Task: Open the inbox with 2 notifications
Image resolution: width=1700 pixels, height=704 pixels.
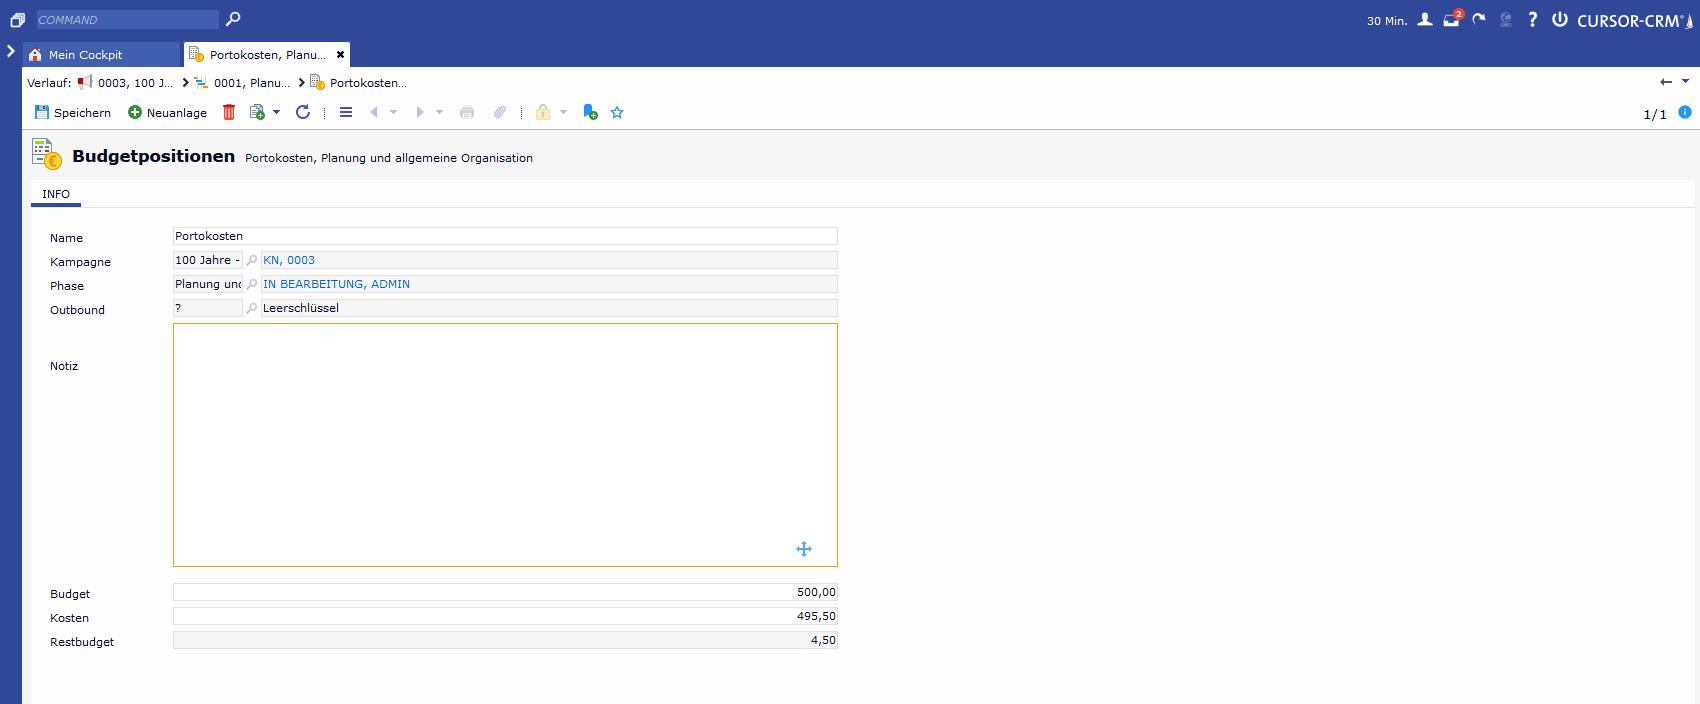Action: pyautogui.click(x=1451, y=20)
